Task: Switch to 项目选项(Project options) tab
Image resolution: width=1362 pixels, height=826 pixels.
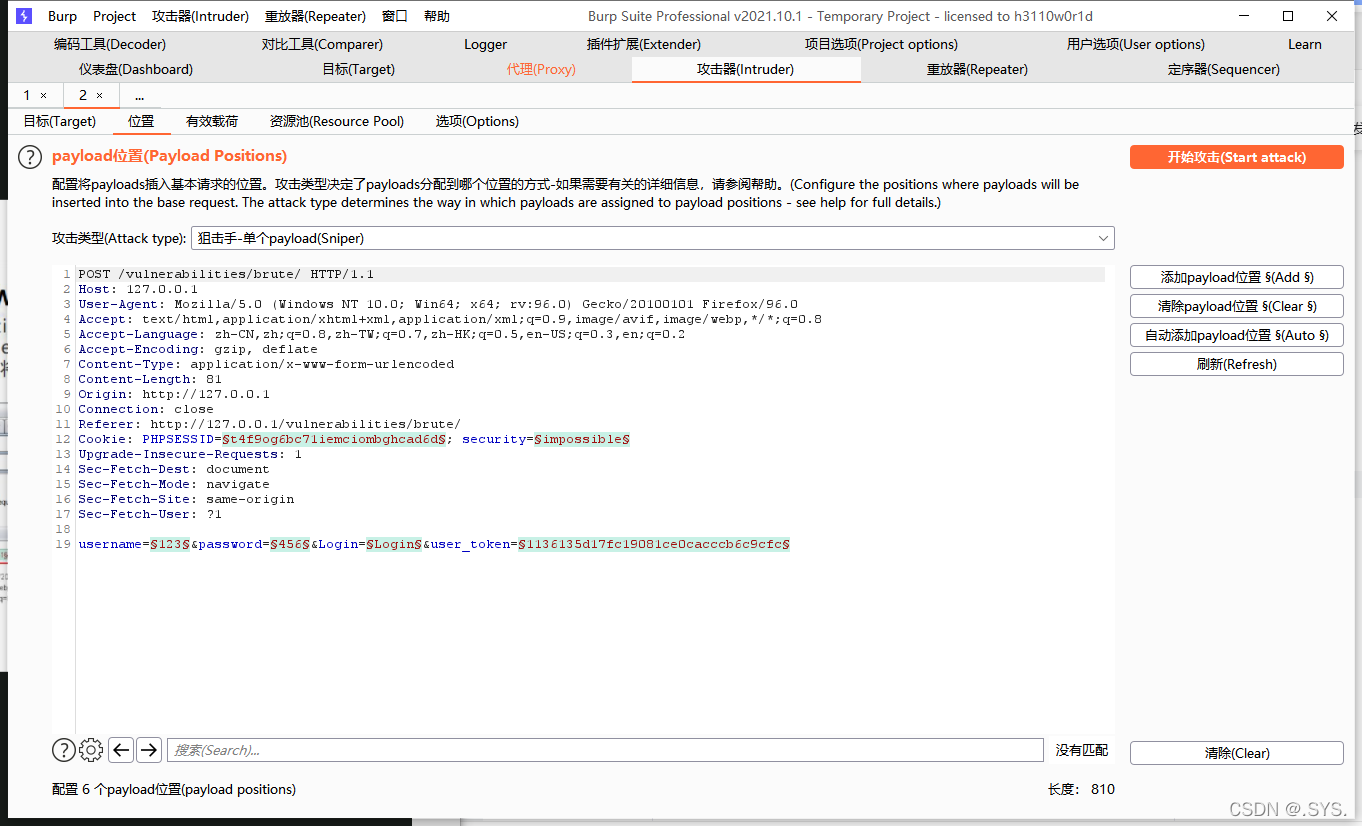Action: (x=881, y=44)
